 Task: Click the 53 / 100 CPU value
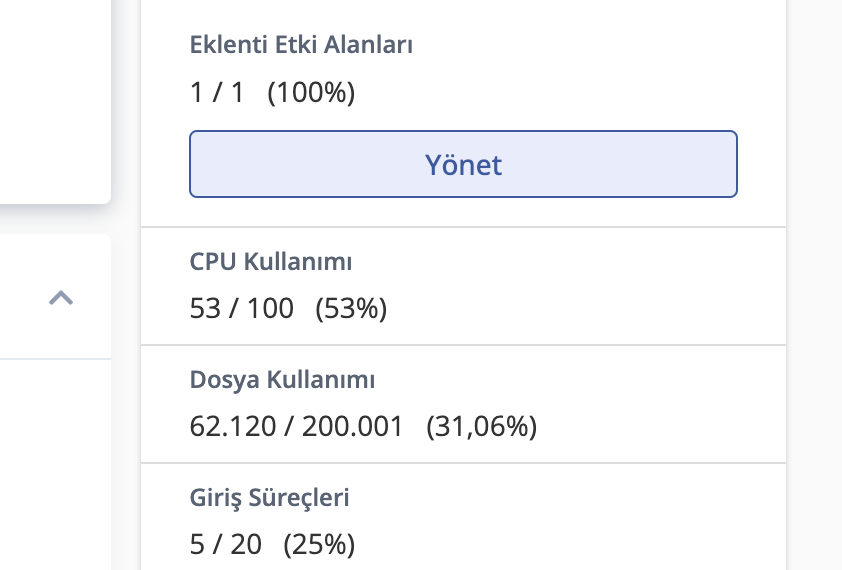(x=242, y=309)
